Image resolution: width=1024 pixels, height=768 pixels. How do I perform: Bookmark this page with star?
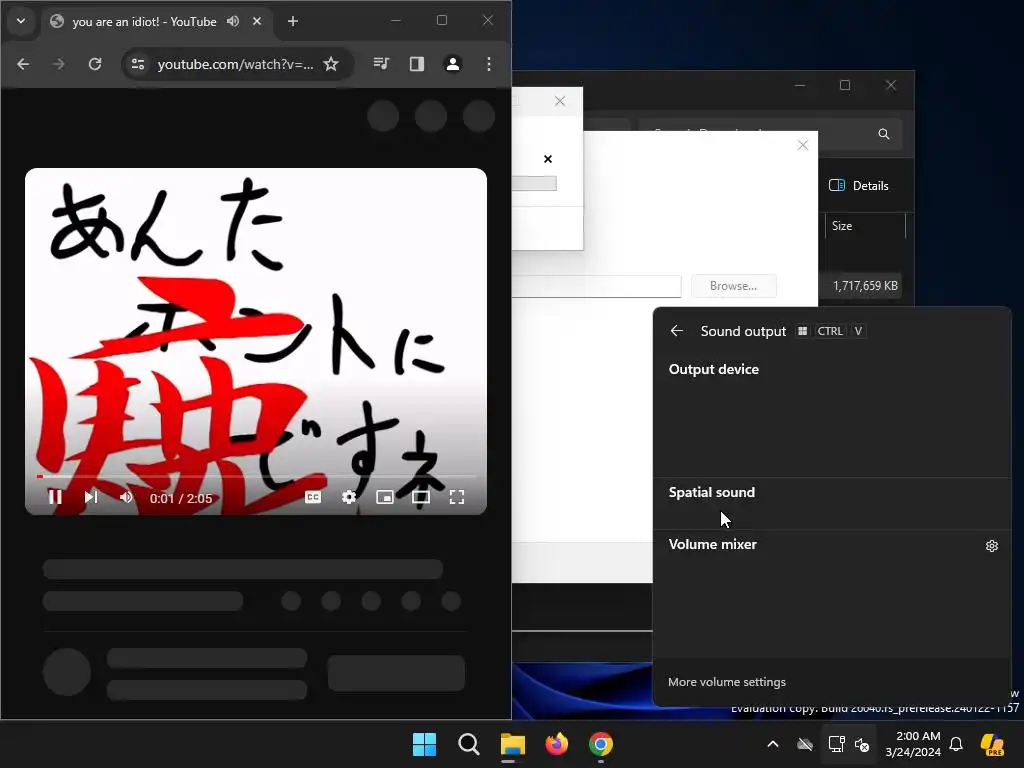pyautogui.click(x=331, y=64)
